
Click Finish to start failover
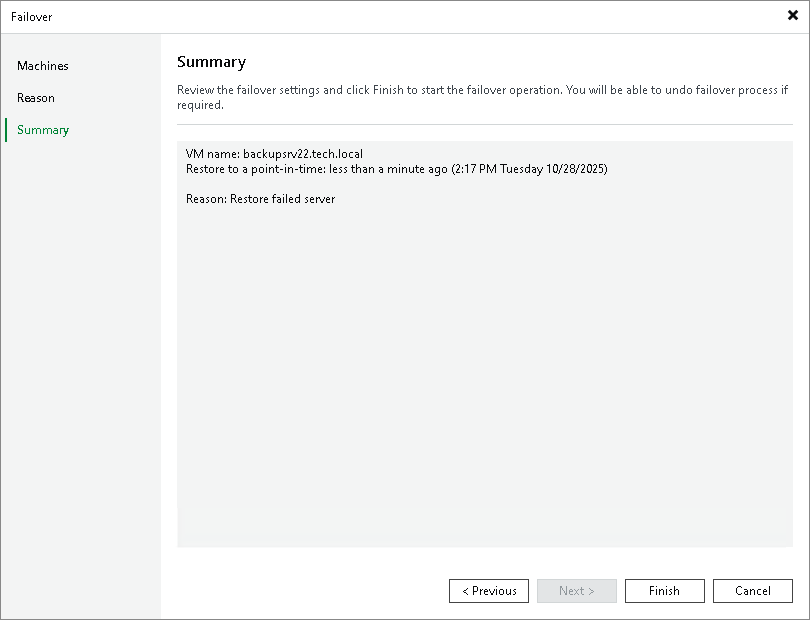click(x=664, y=591)
